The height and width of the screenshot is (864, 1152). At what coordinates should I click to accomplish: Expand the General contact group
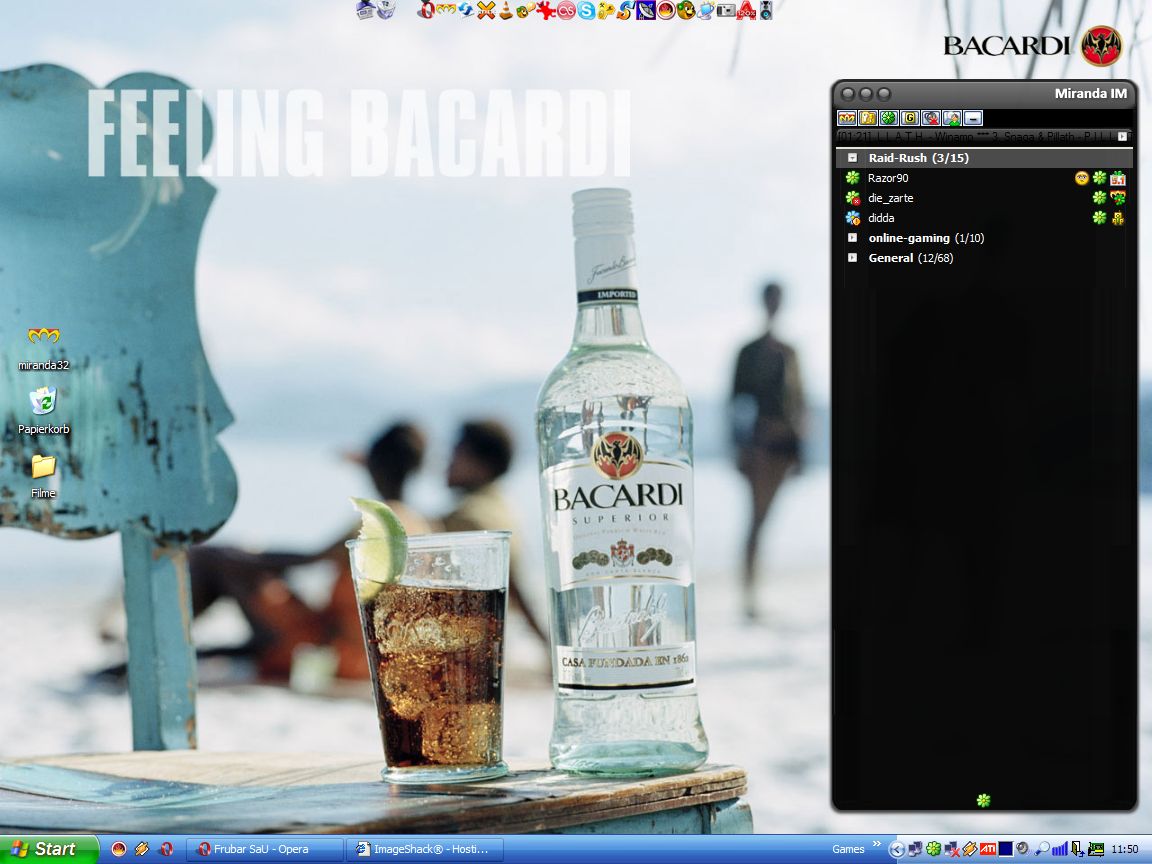[x=852, y=257]
